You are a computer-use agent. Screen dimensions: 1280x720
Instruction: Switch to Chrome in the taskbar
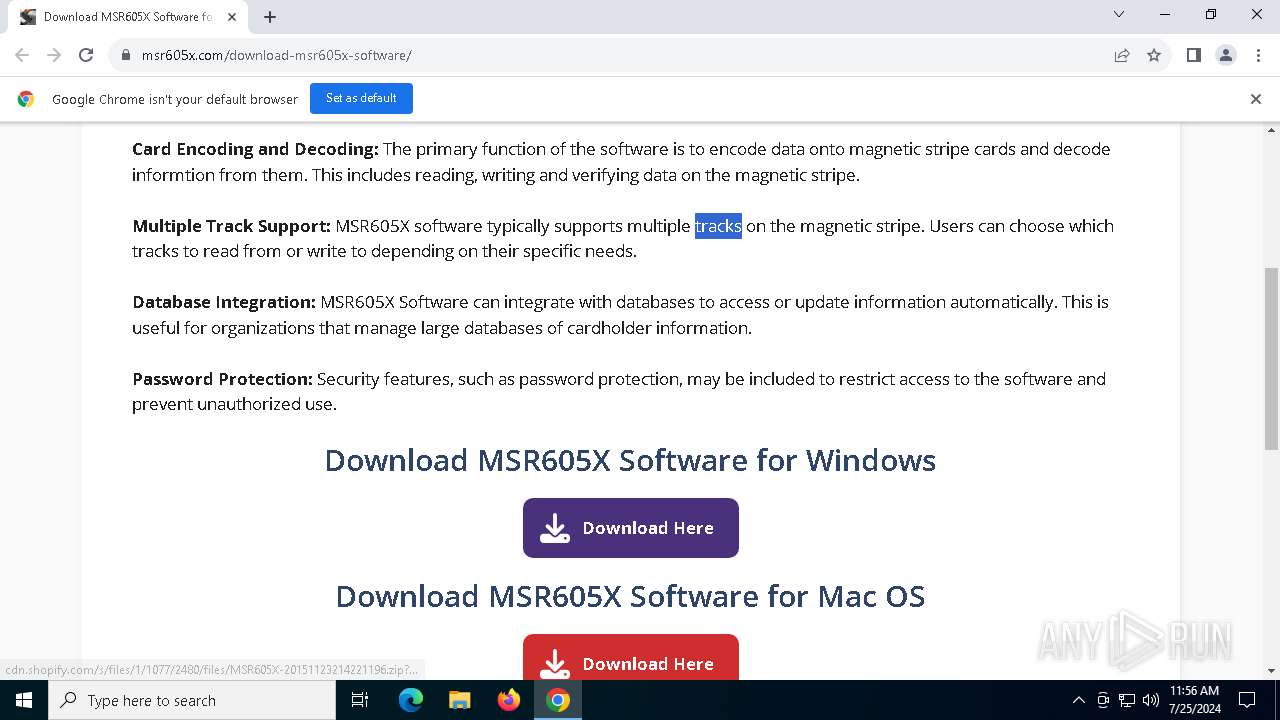coord(558,700)
